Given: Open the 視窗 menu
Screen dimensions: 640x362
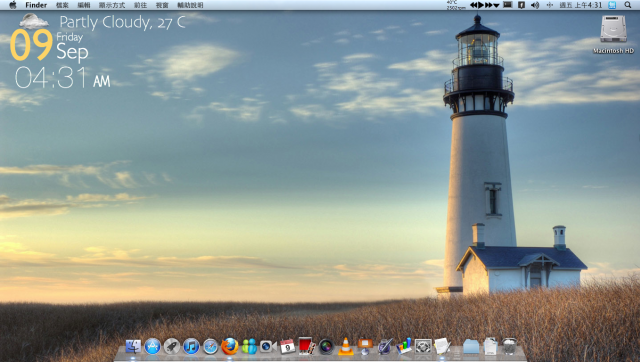Looking at the screenshot, I should [x=162, y=5].
